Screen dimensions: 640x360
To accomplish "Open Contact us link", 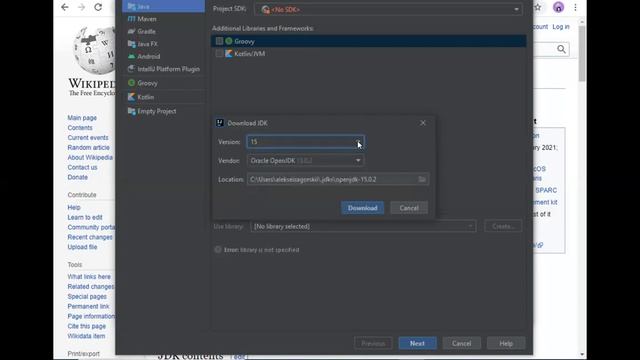I will 82,167.
